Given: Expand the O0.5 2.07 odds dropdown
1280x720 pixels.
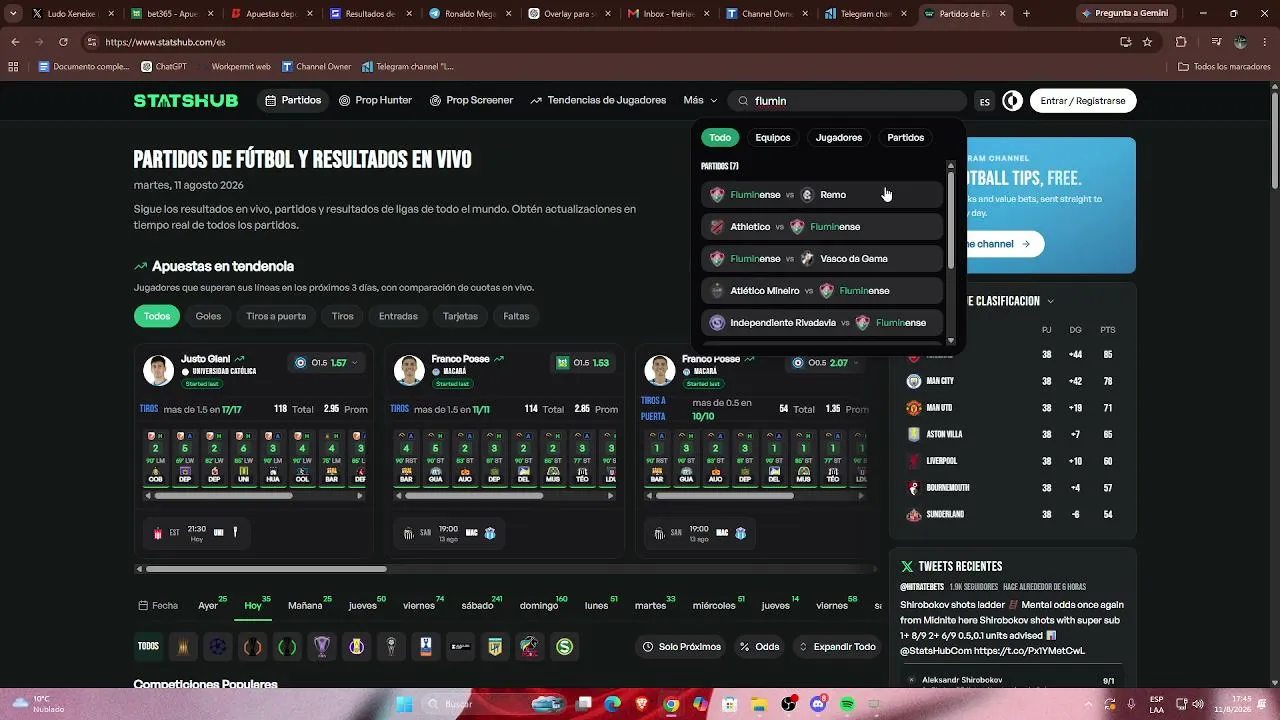Looking at the screenshot, I should [826, 363].
